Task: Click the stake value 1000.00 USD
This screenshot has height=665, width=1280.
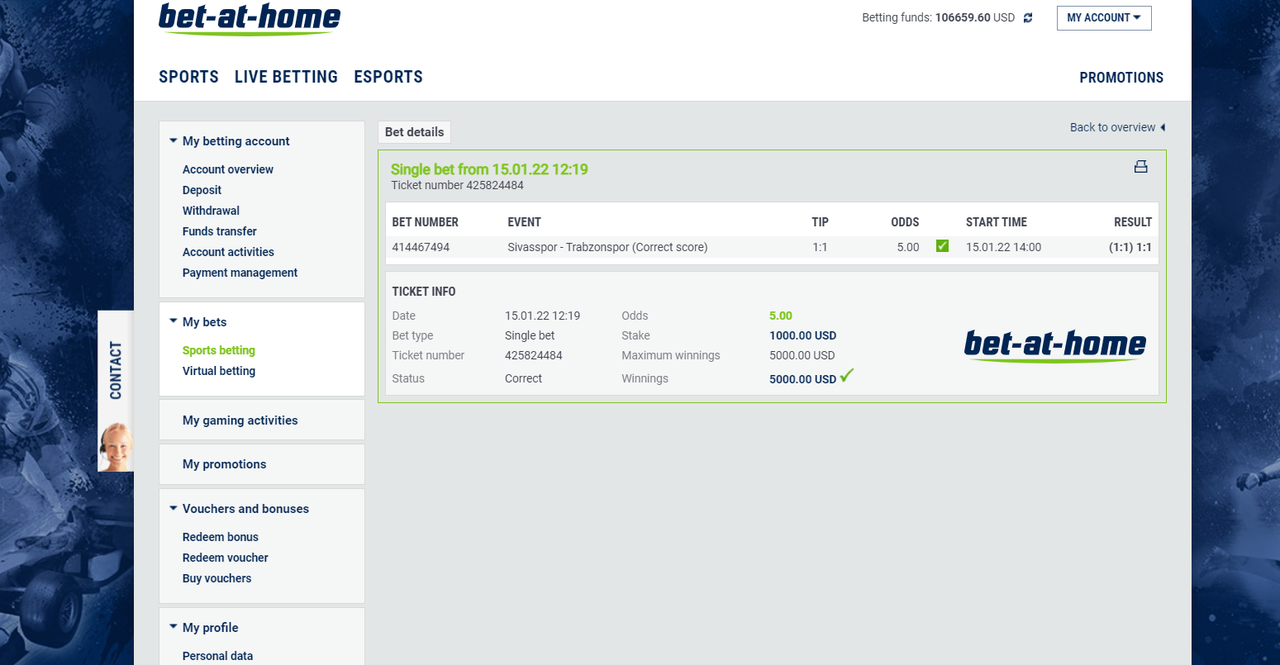Action: pyautogui.click(x=803, y=336)
